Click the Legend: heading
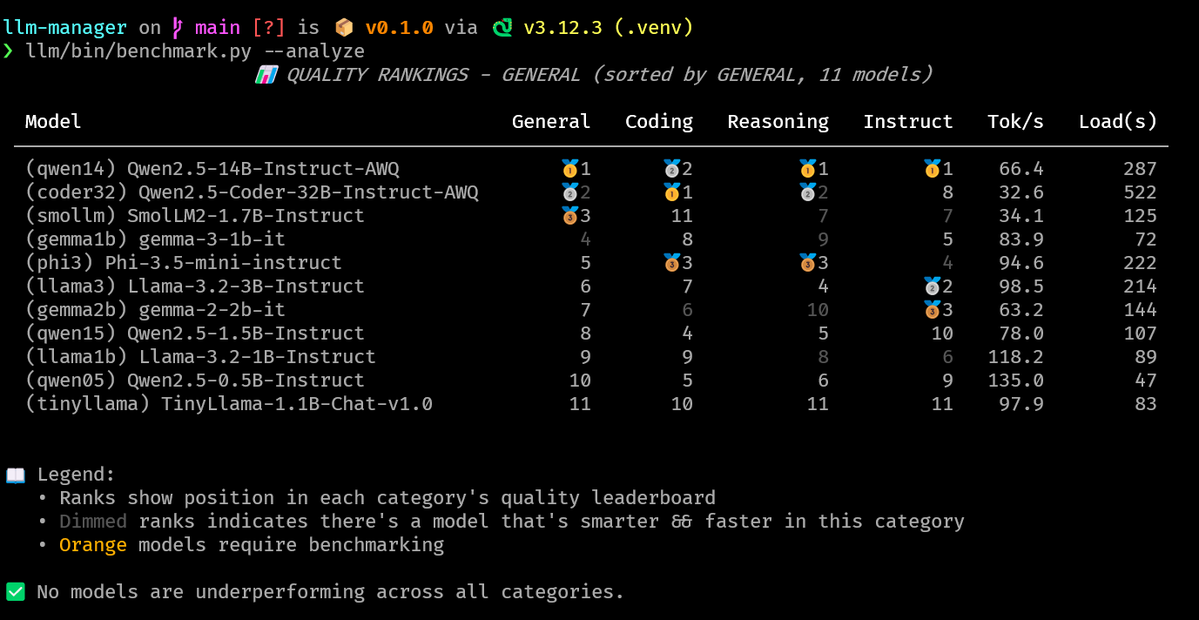This screenshot has height=620, width=1199. point(76,475)
